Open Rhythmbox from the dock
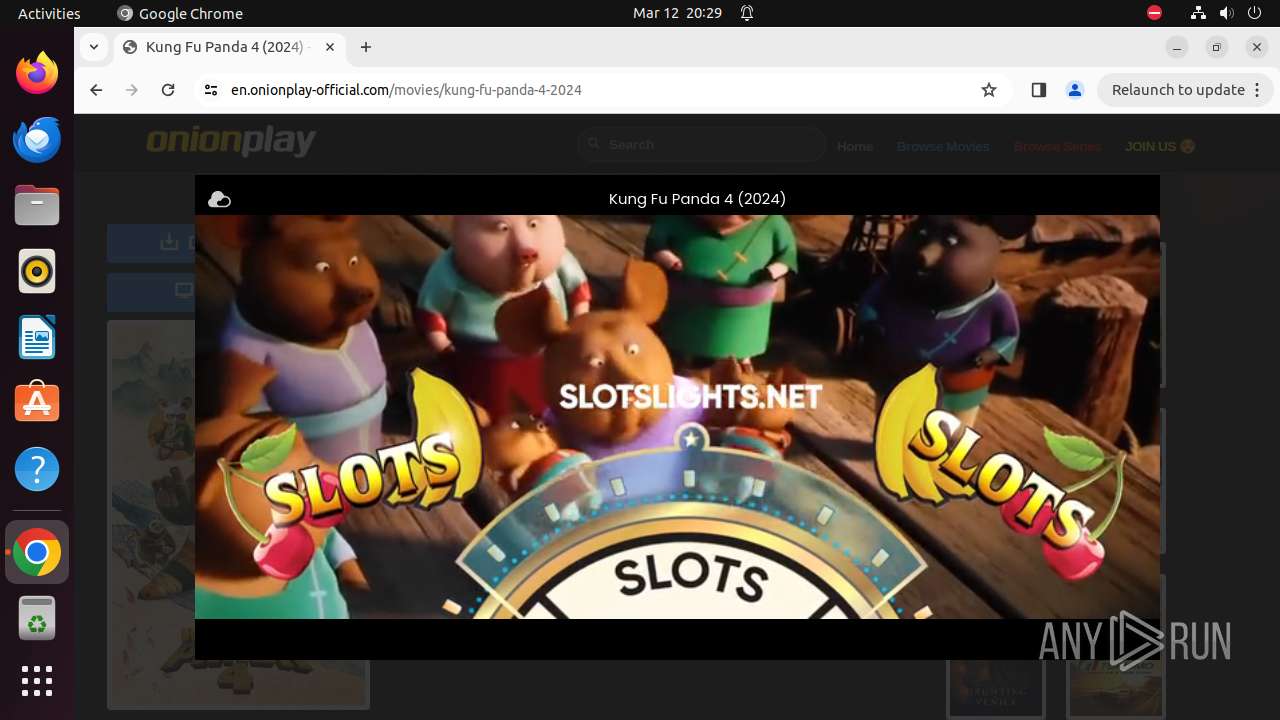Viewport: 1280px width, 720px height. [37, 271]
